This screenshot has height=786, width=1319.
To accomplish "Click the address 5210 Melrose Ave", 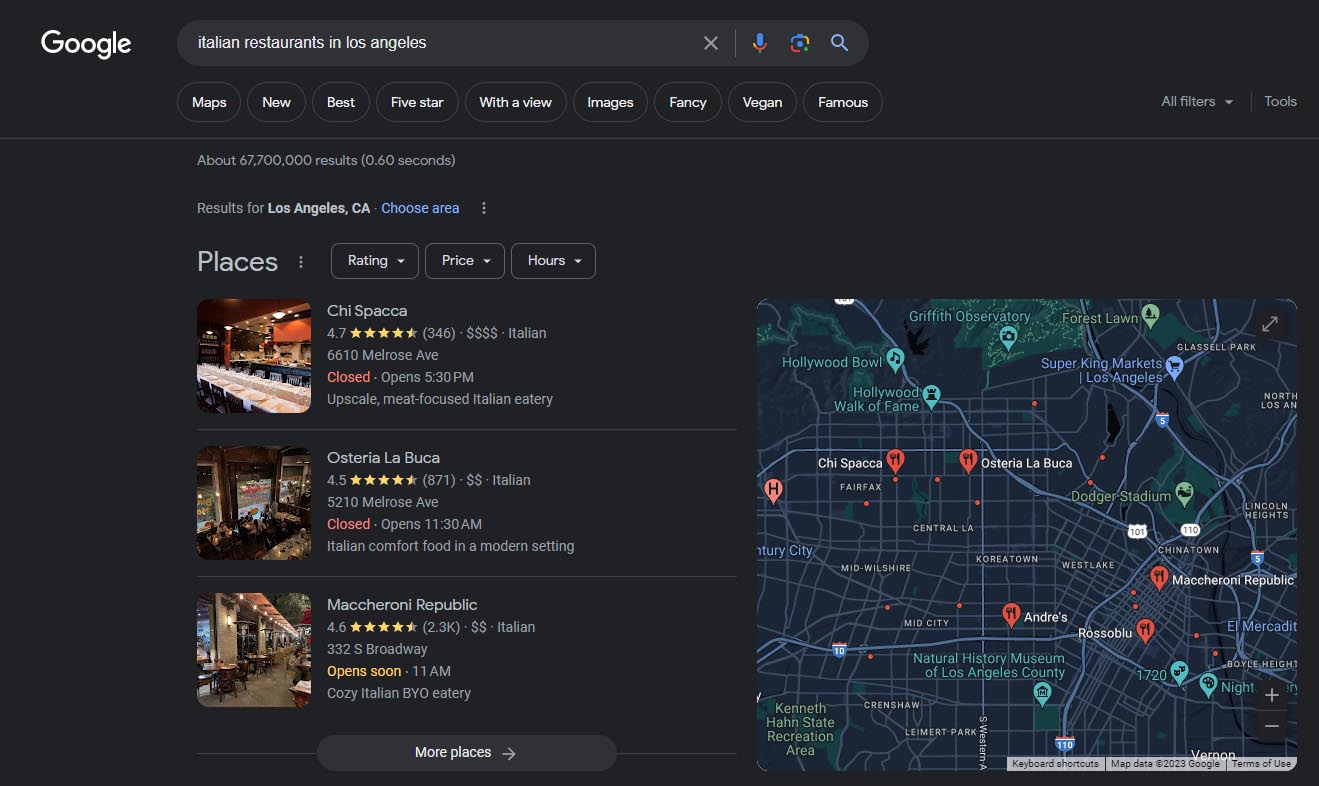I will tap(383, 502).
